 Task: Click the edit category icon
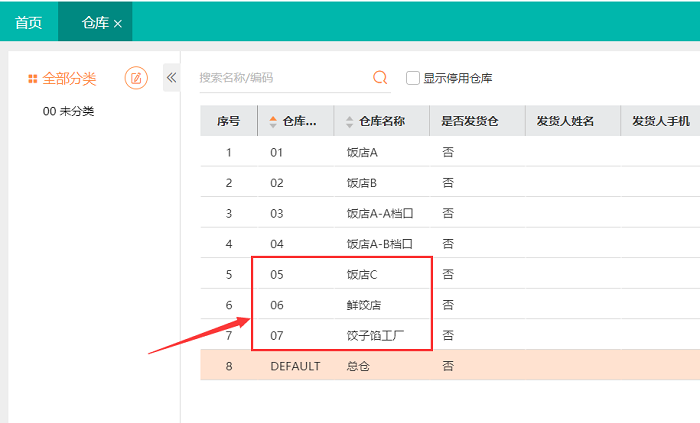(x=135, y=78)
